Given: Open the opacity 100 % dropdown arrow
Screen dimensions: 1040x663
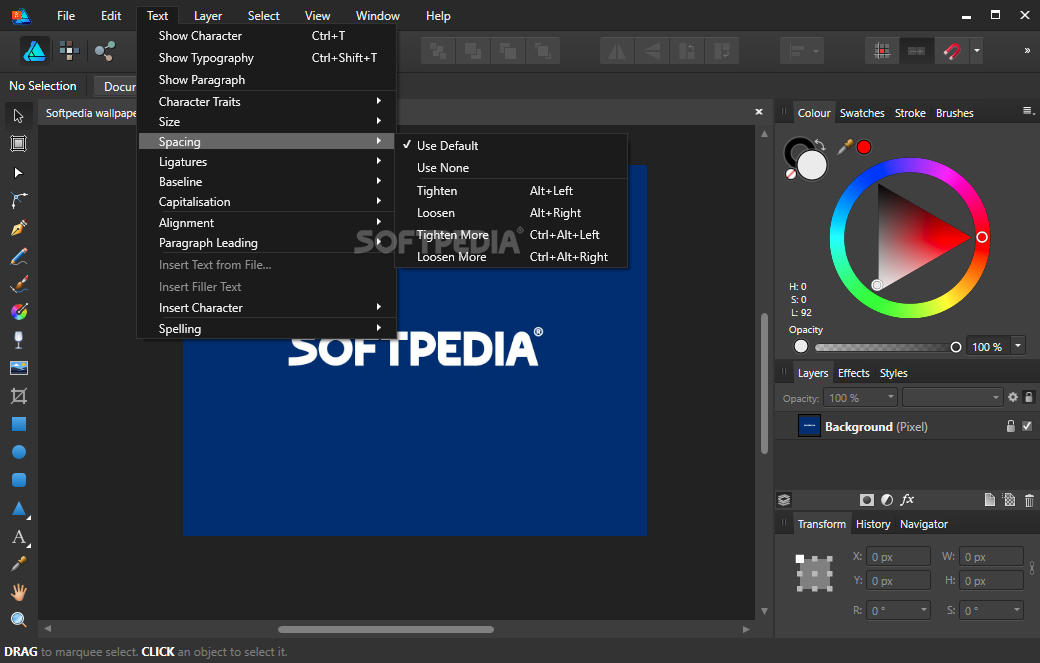Looking at the screenshot, I should pyautogui.click(x=1017, y=346).
